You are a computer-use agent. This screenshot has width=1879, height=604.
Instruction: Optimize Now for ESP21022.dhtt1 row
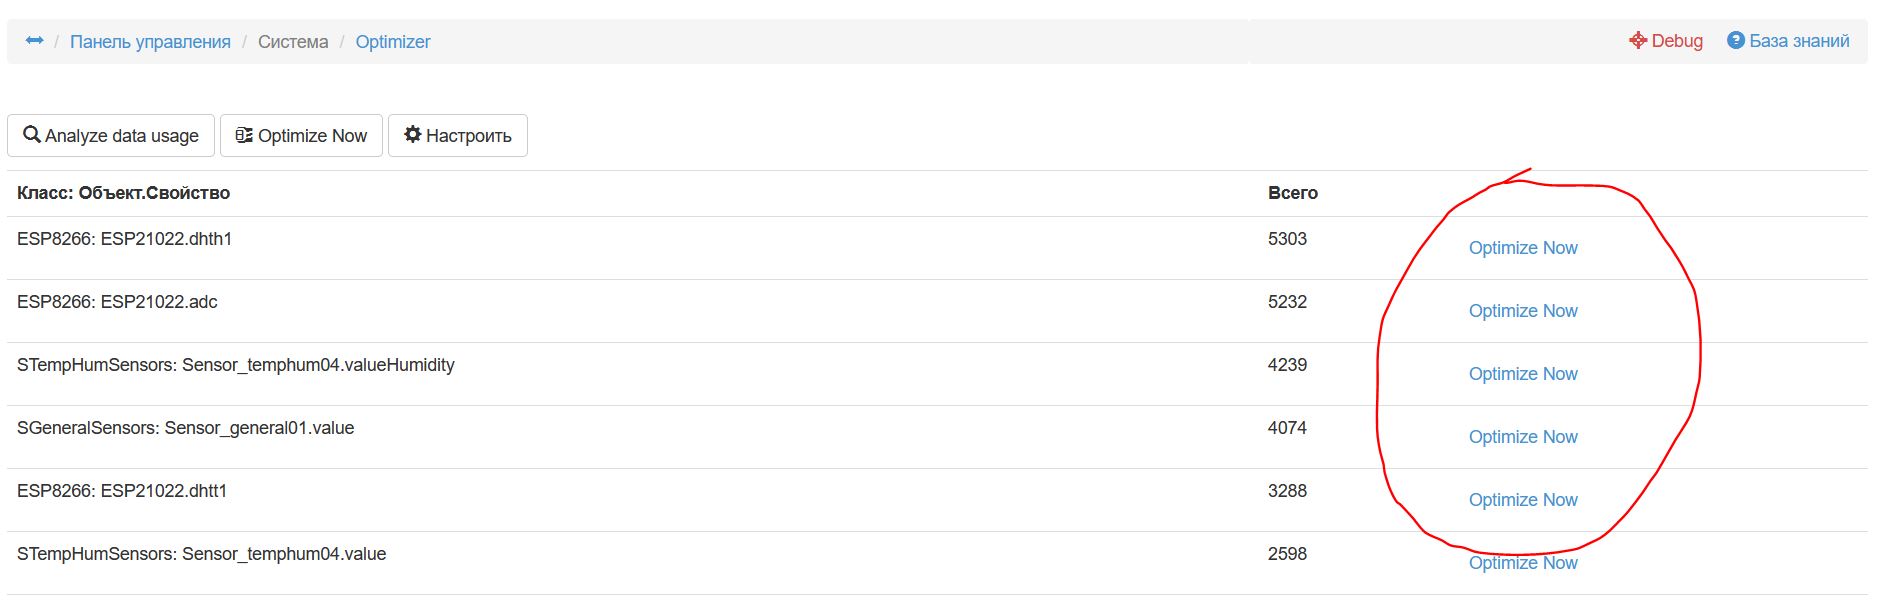point(1522,500)
